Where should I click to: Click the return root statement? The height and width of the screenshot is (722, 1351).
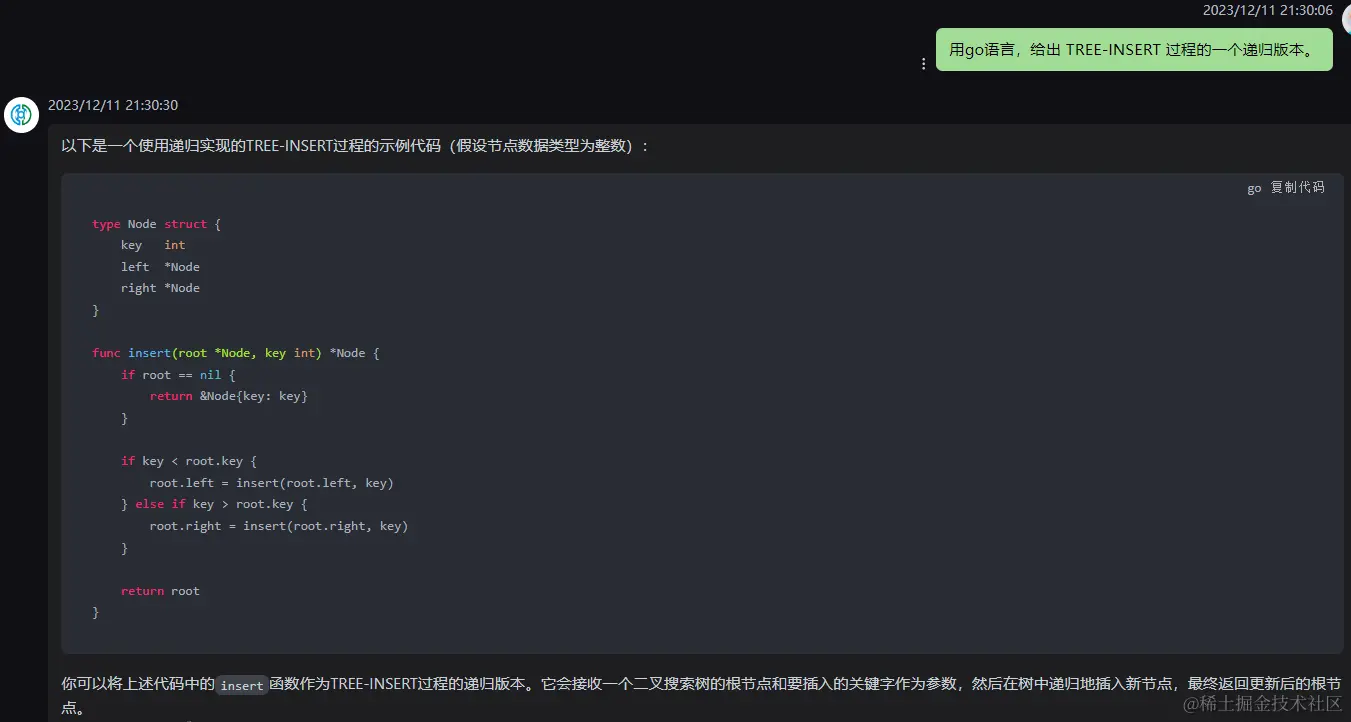pyautogui.click(x=160, y=590)
